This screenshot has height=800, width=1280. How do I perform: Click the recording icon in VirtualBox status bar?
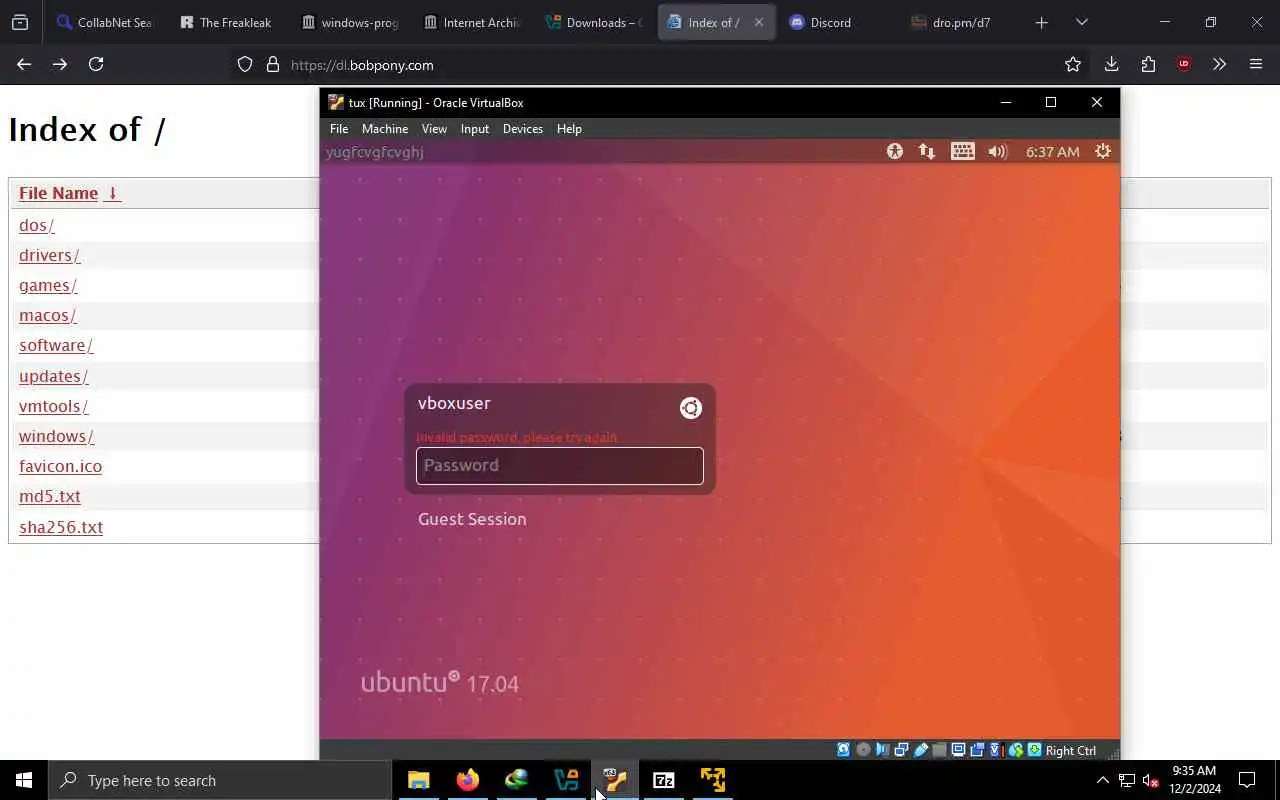tap(977, 750)
